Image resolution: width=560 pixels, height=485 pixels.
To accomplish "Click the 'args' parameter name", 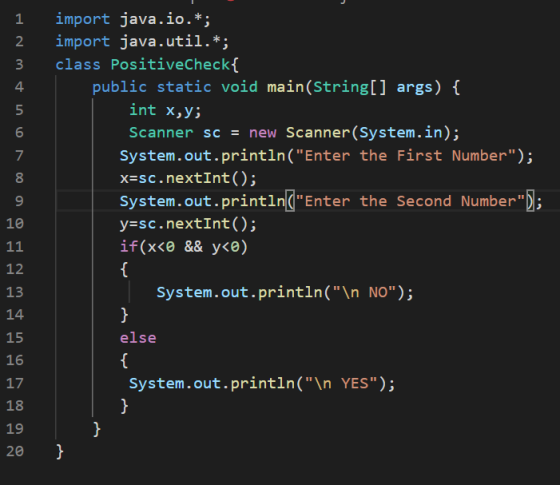I will [x=414, y=88].
